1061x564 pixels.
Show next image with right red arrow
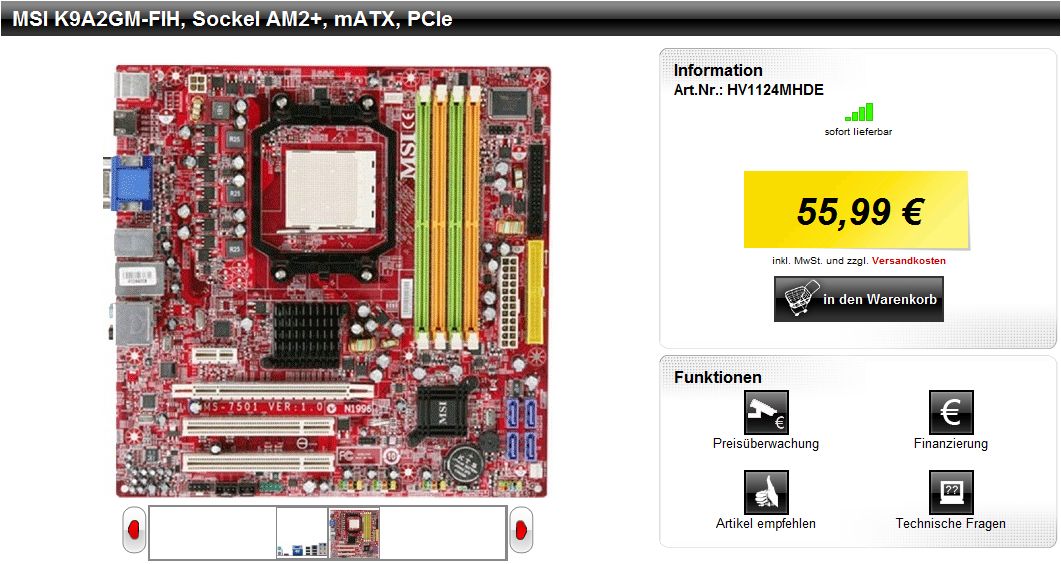(x=521, y=529)
